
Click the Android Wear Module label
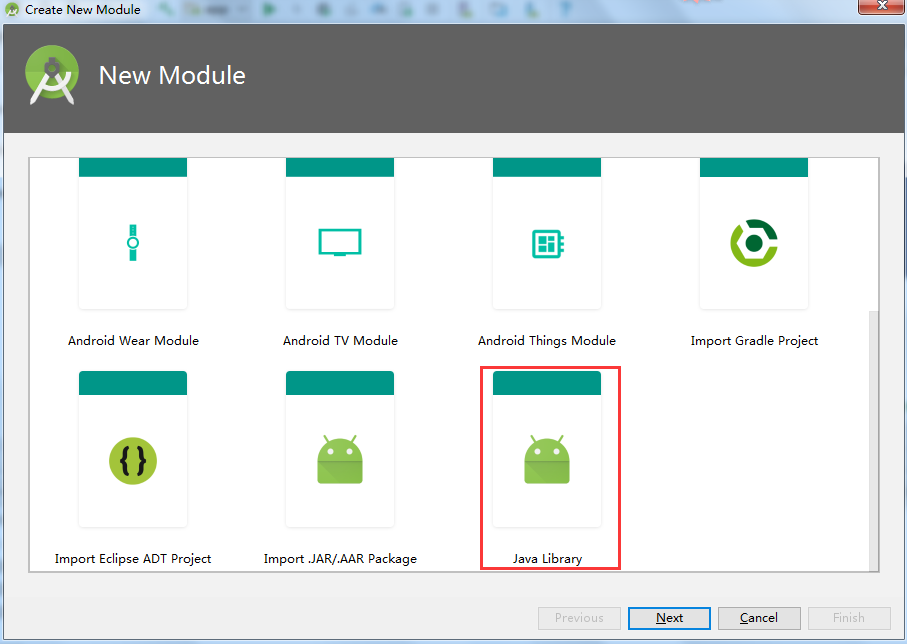click(x=133, y=341)
